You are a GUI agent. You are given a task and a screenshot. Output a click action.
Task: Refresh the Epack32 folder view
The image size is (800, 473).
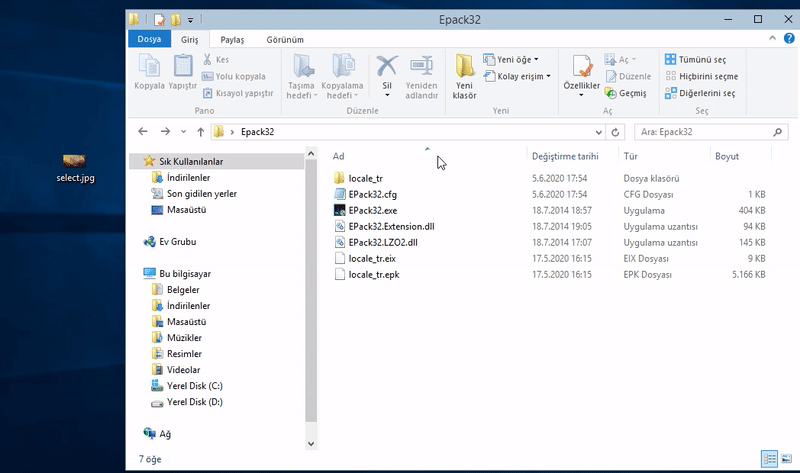tap(615, 132)
